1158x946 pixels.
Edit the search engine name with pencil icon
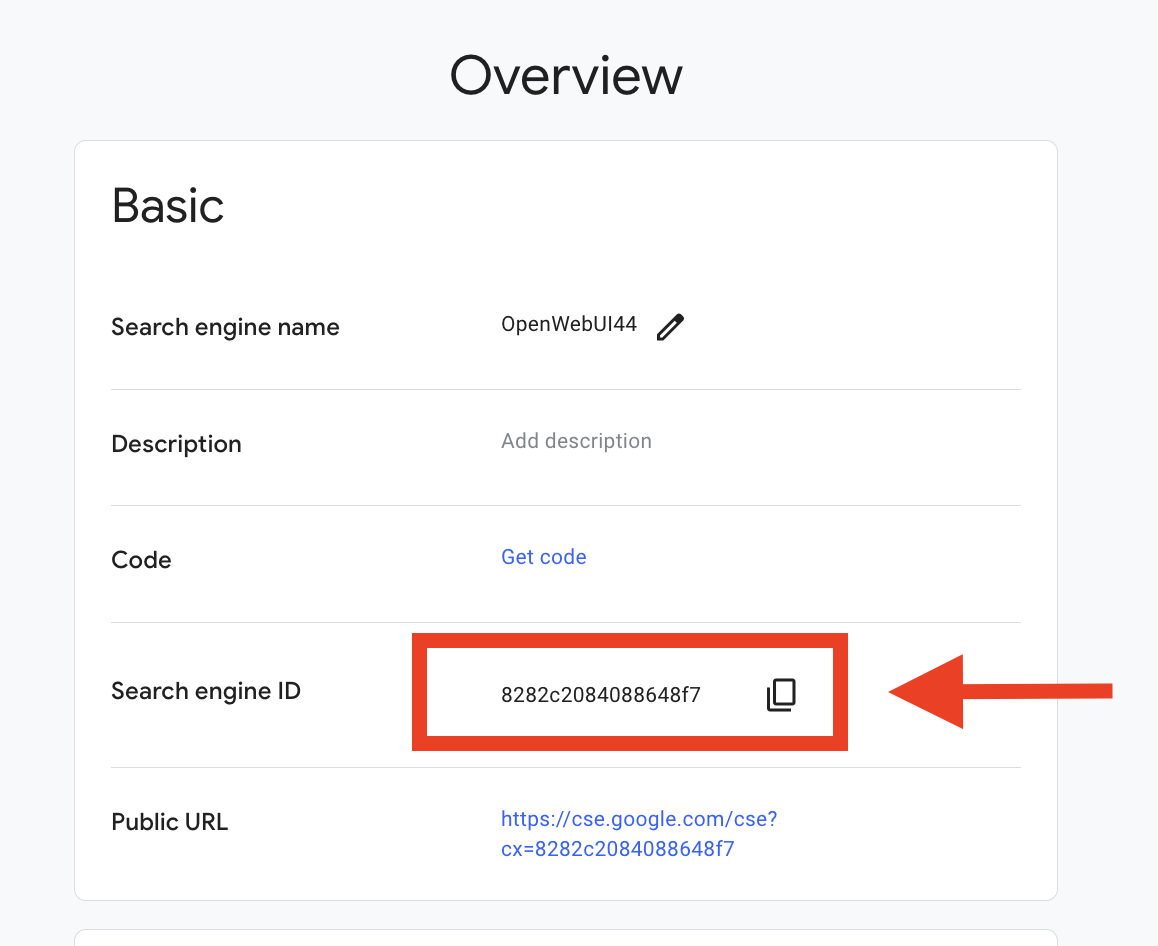tap(671, 326)
